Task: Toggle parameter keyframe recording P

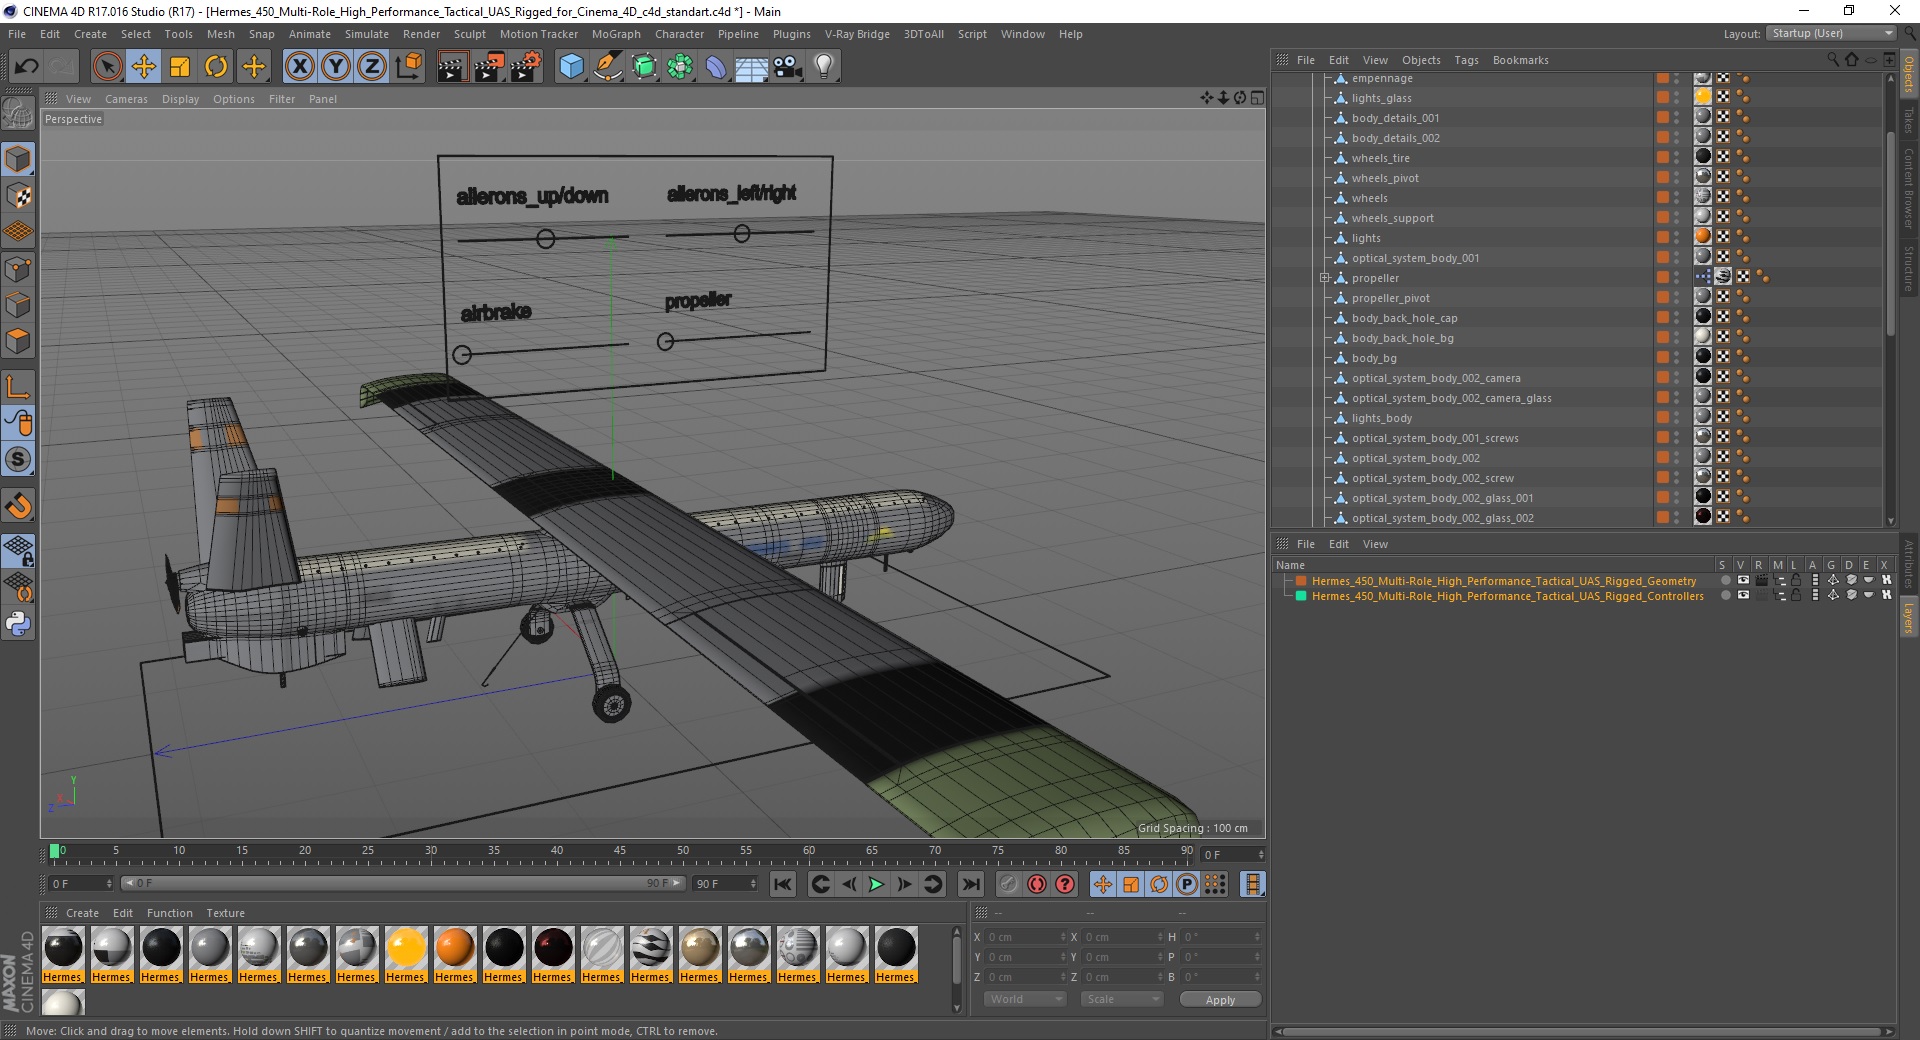Action: 1187,884
